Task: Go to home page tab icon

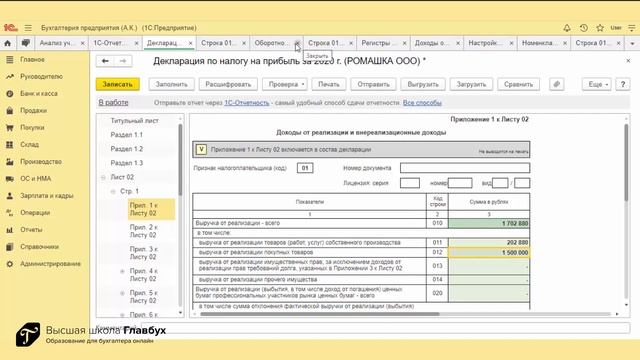Action: 8,43
